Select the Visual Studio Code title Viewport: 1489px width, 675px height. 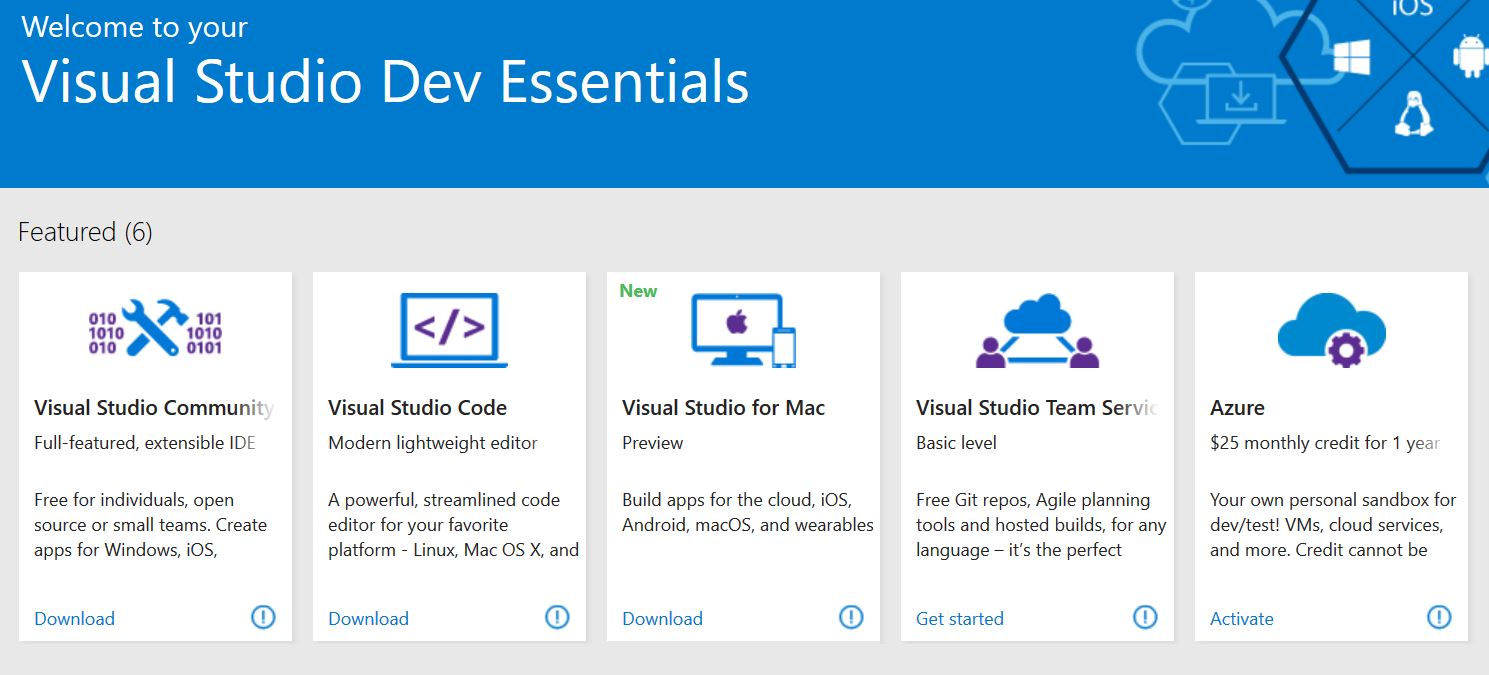(x=418, y=408)
